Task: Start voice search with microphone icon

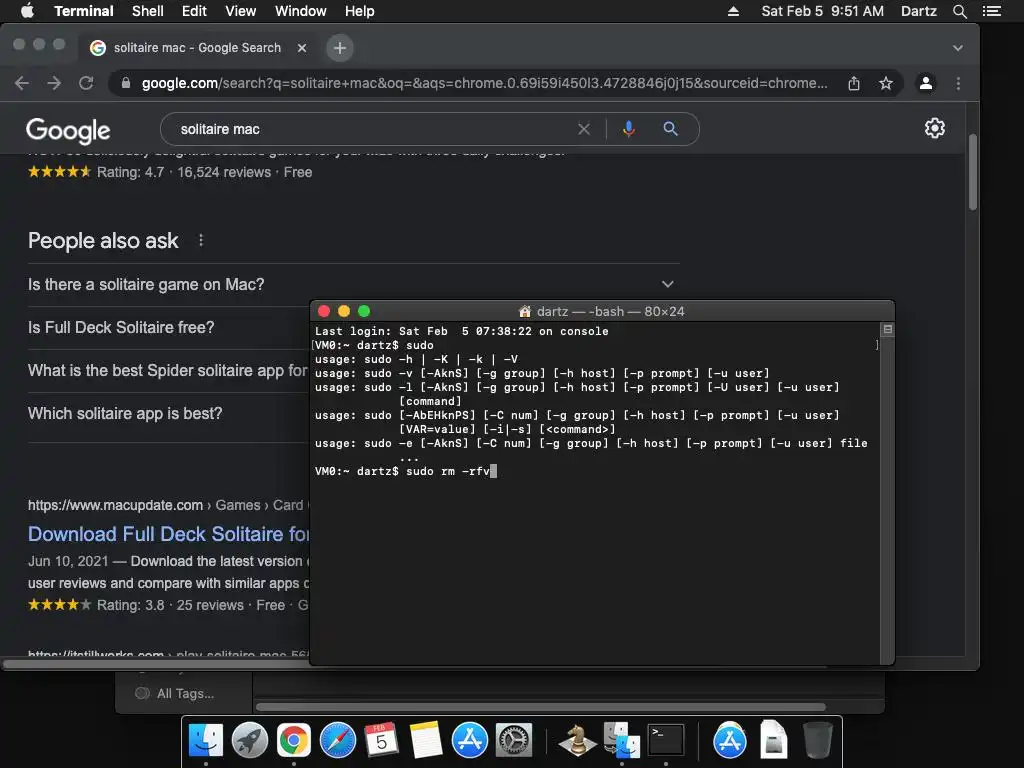Action: (628, 129)
